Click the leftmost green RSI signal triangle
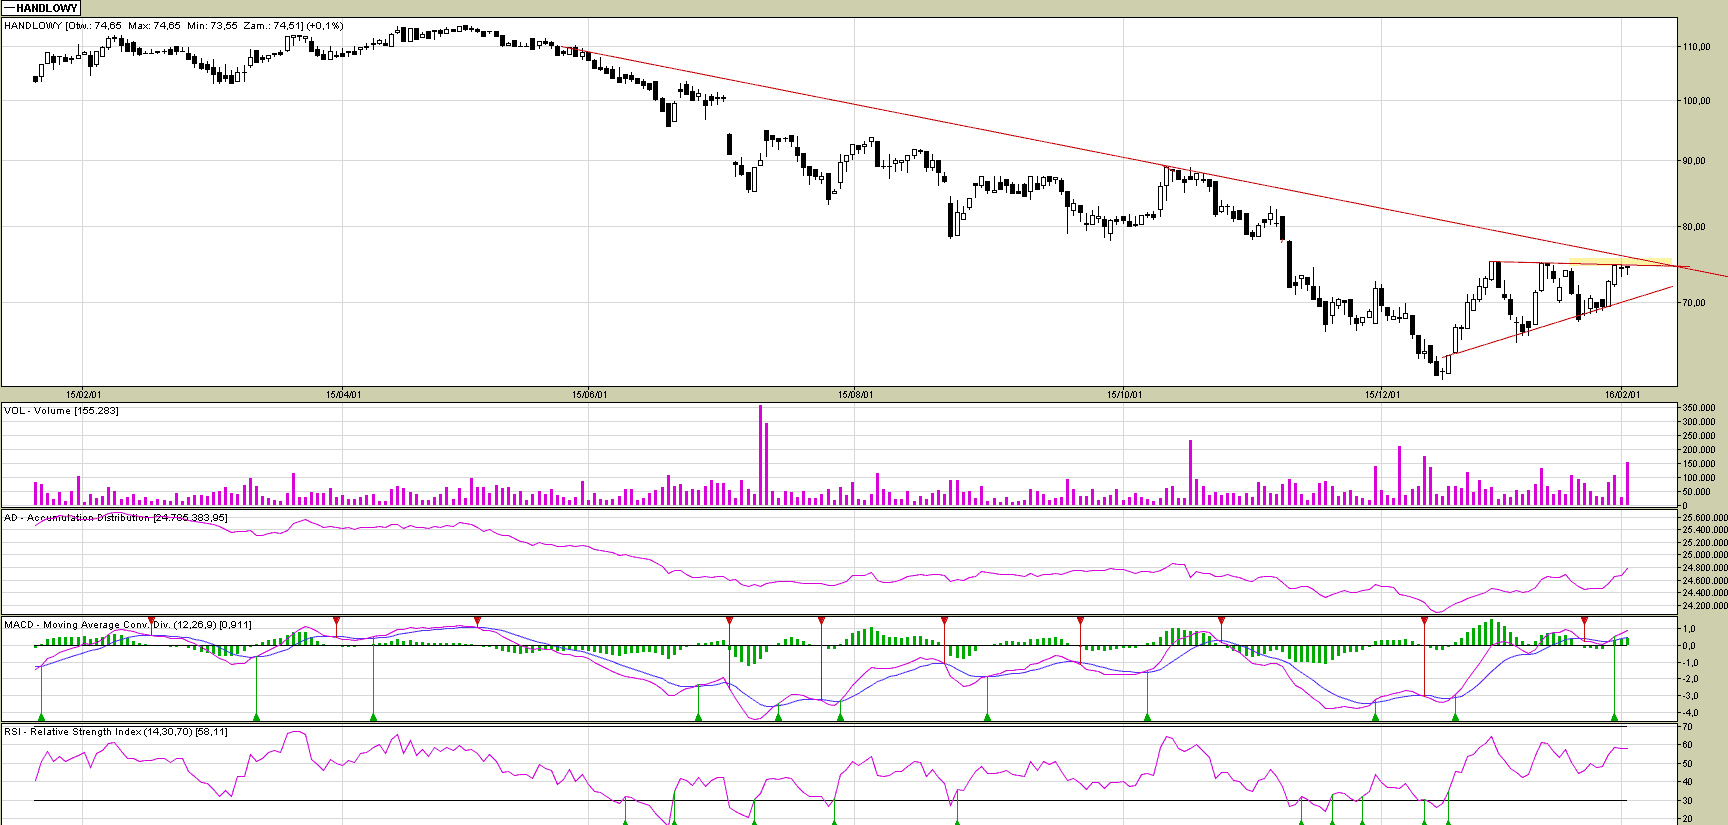 (x=625, y=822)
